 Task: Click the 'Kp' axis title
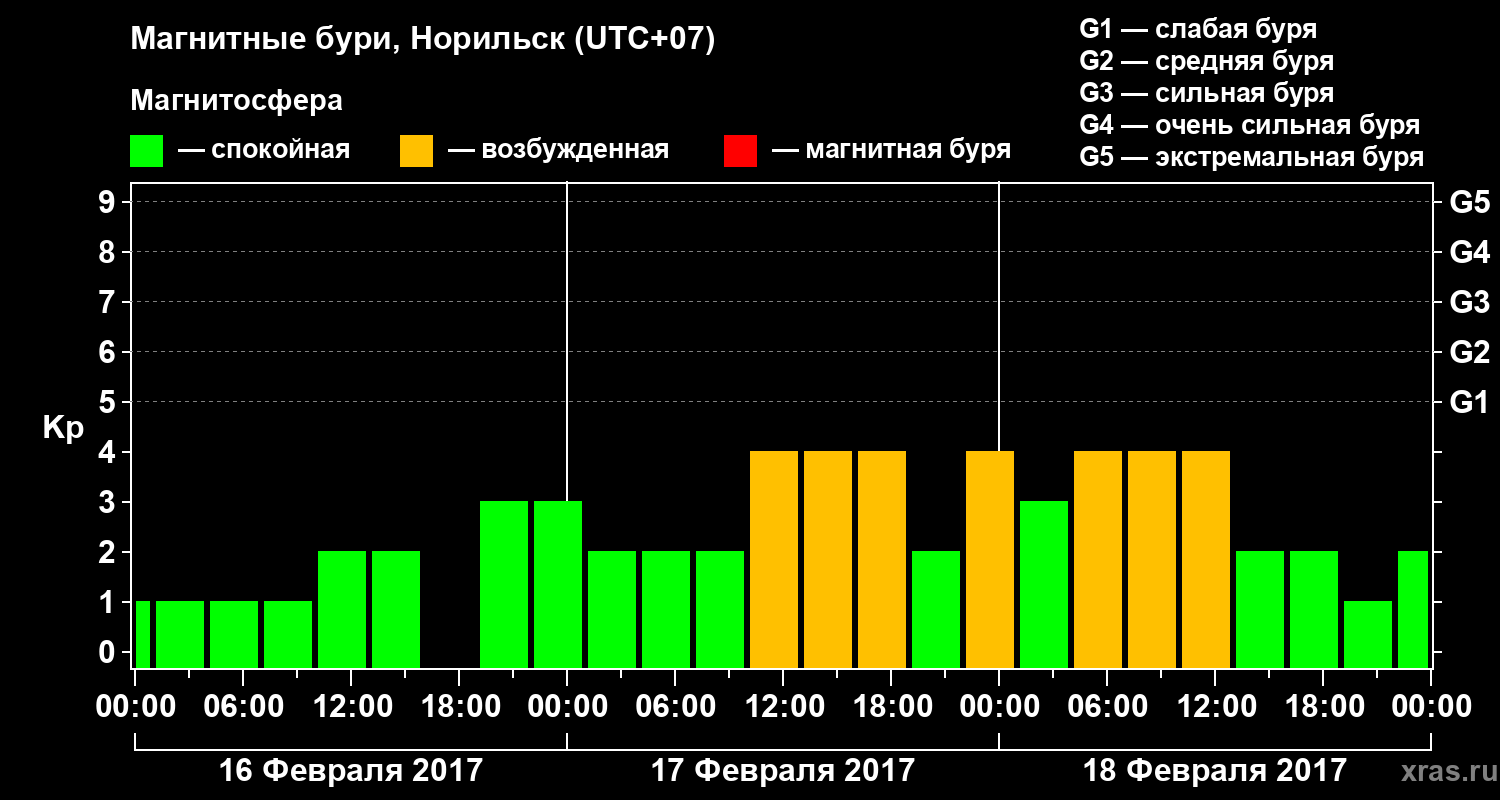tap(63, 428)
